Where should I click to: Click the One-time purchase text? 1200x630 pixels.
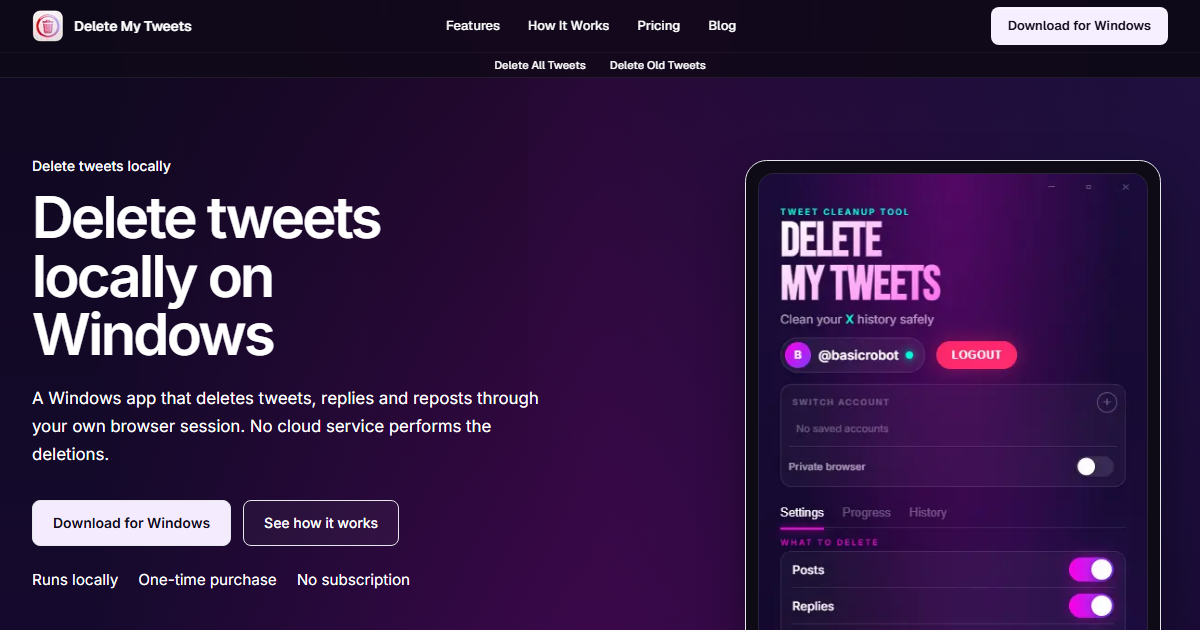207,580
